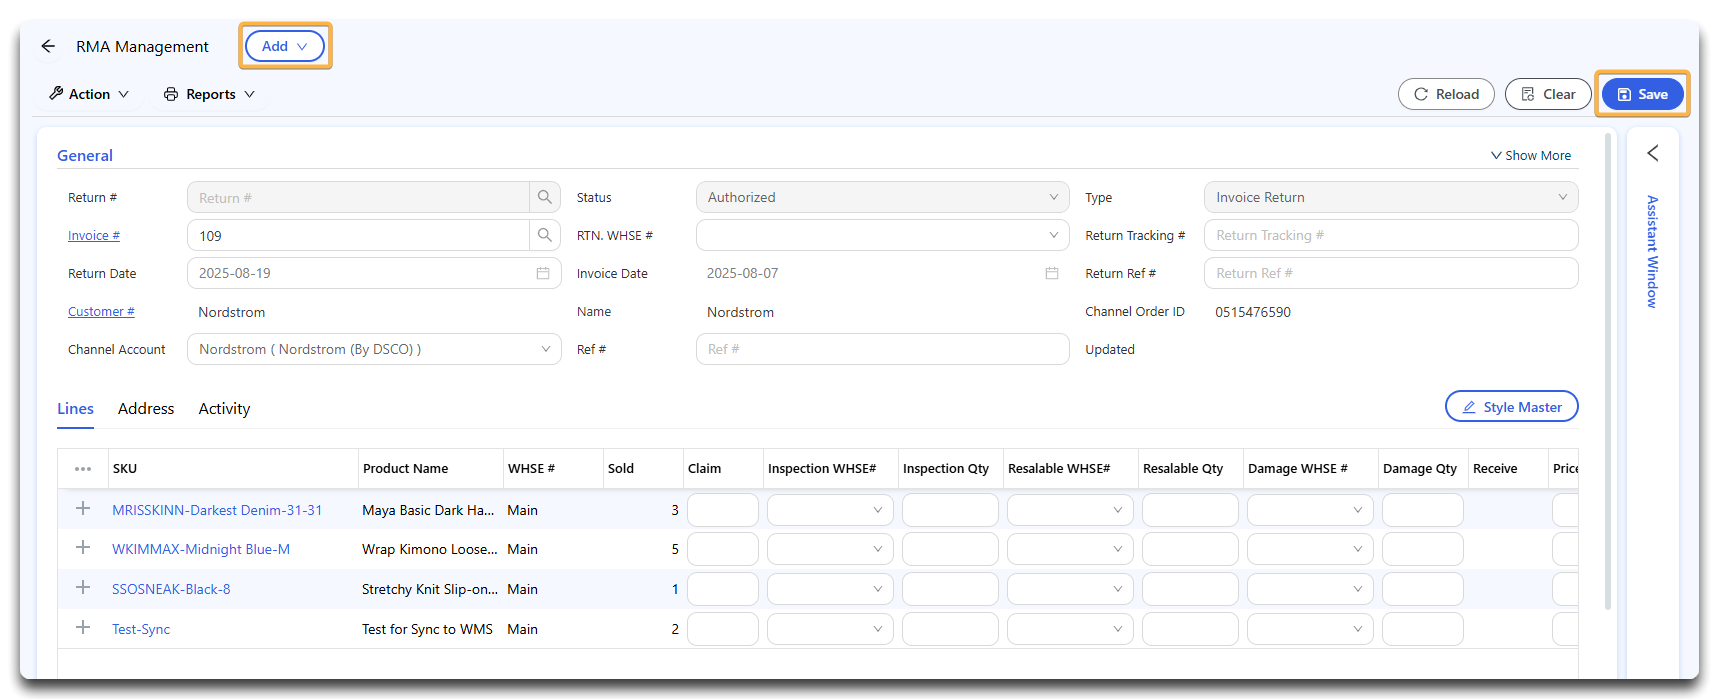Open Resalable WHSE# dropdown for WKIMMAX row
The width and height of the screenshot is (1719, 699).
click(x=1070, y=549)
